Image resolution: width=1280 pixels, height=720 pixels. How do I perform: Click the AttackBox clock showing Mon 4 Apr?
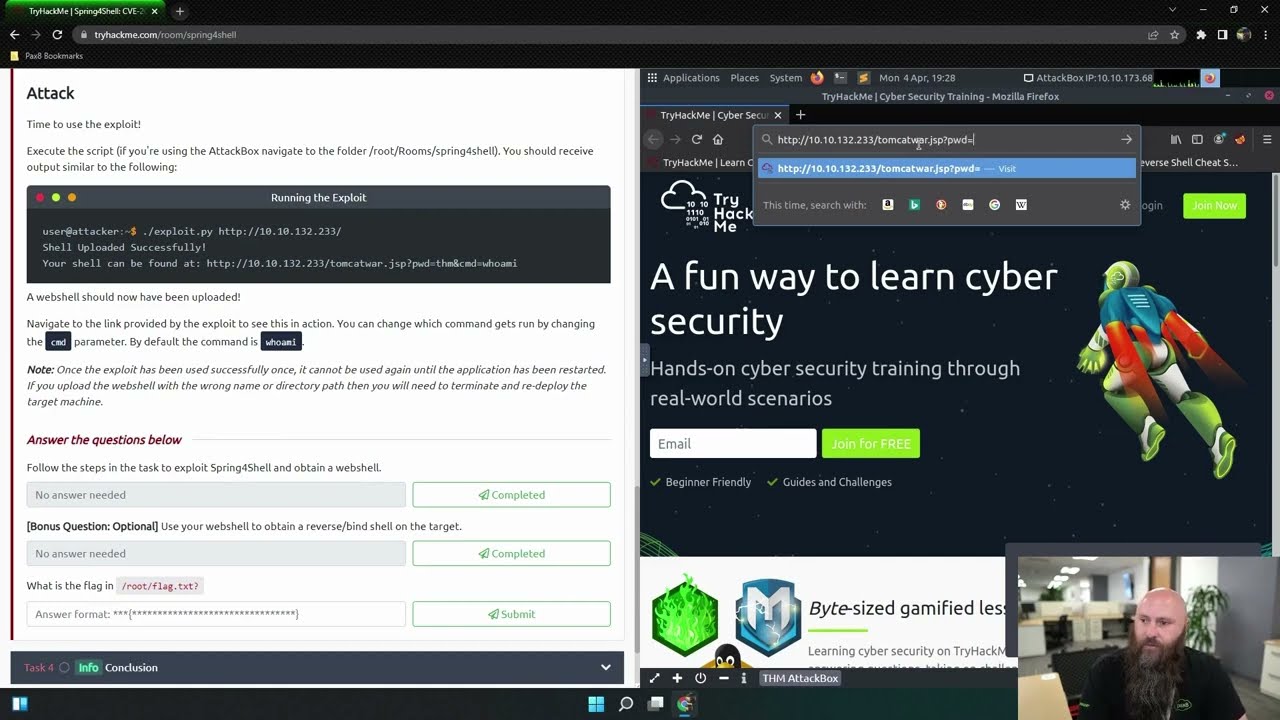(917, 78)
